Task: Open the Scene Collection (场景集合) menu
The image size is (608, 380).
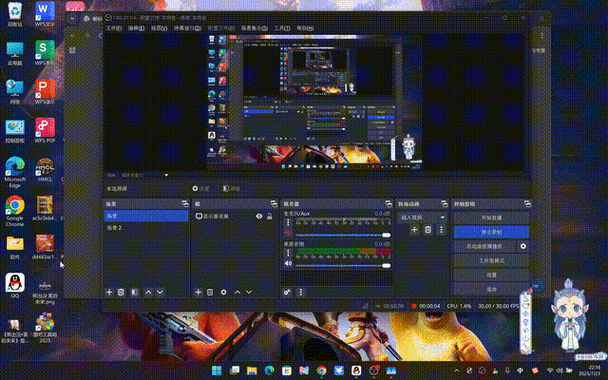Action: click(x=254, y=28)
